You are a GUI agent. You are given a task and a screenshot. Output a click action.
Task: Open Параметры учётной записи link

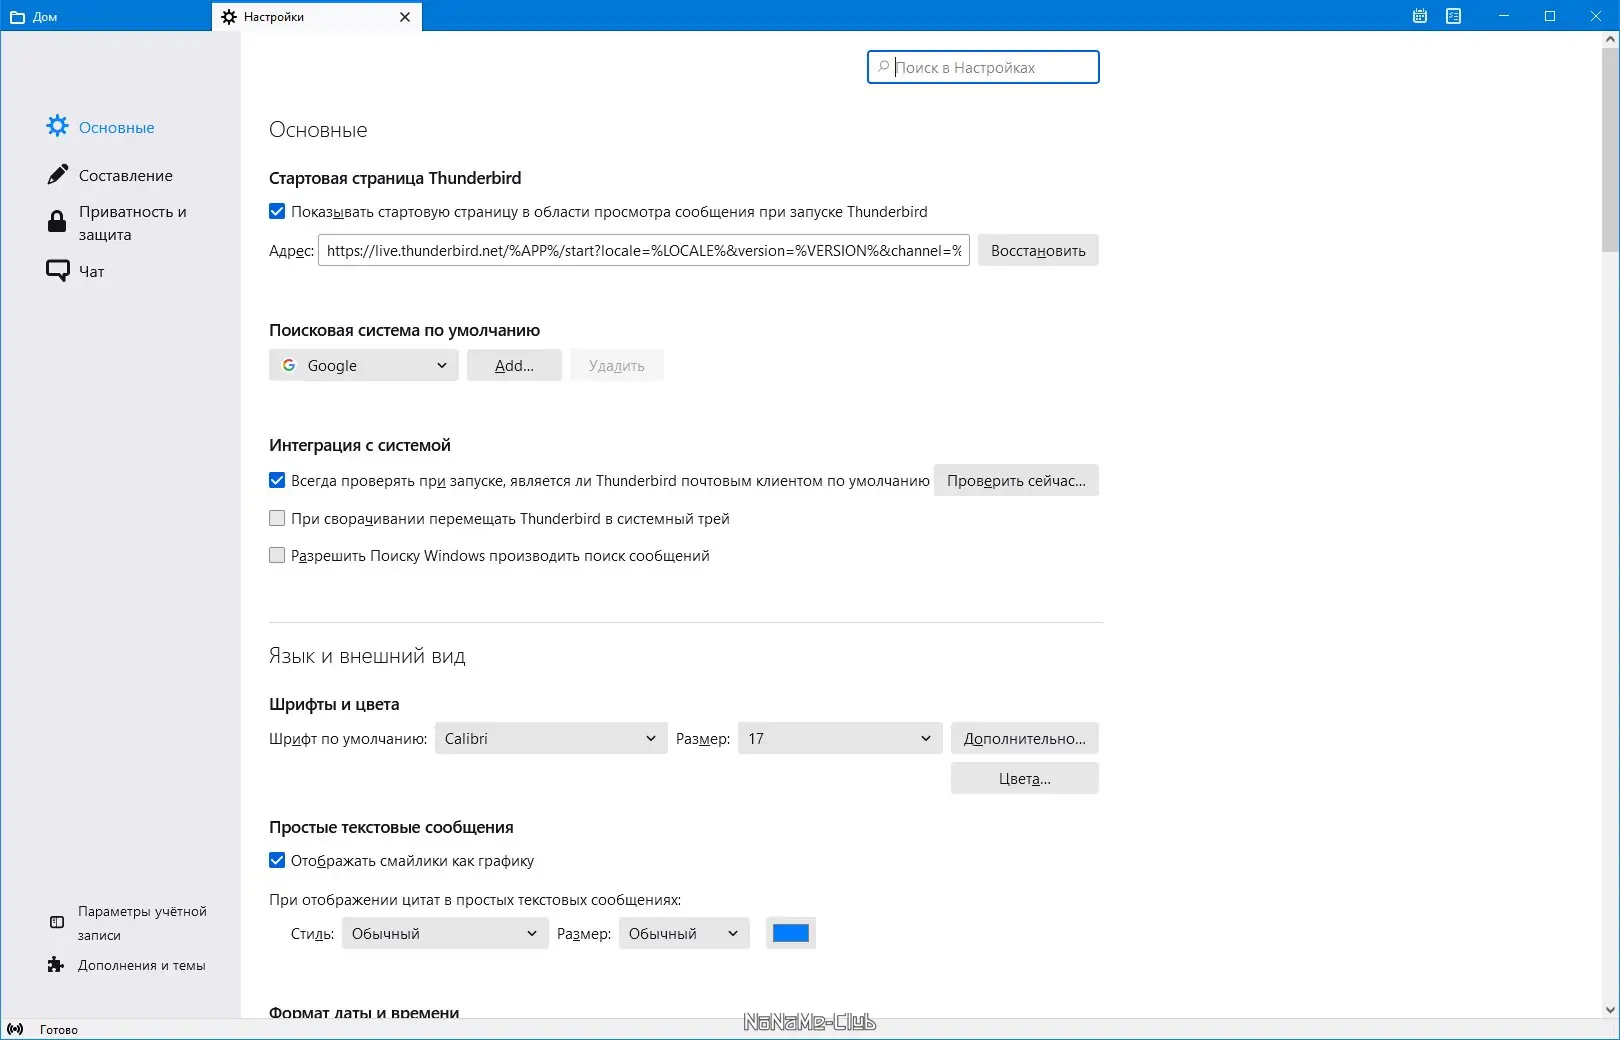[142, 923]
